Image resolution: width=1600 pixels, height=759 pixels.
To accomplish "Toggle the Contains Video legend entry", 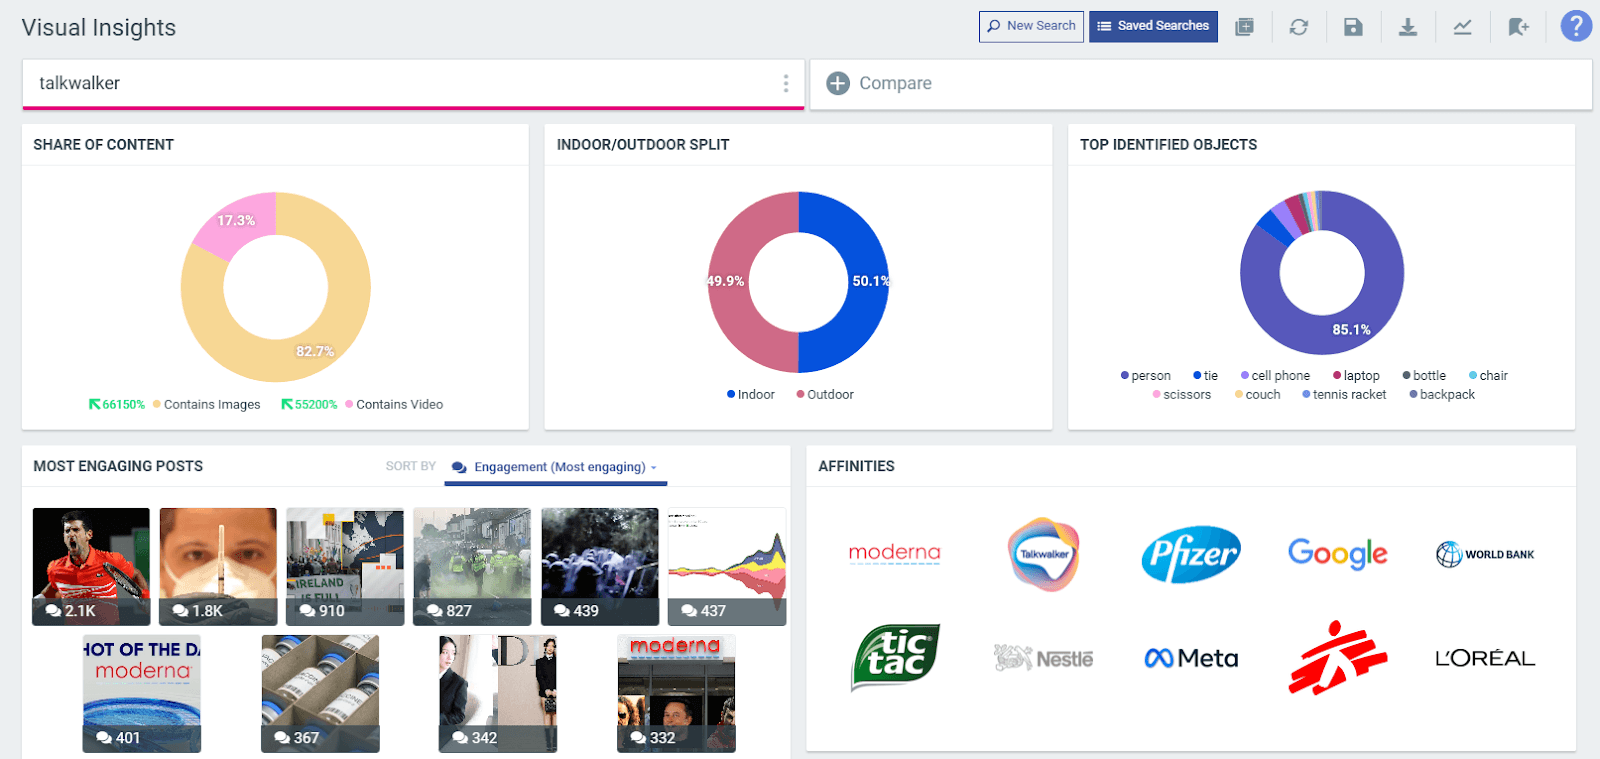I will point(399,405).
